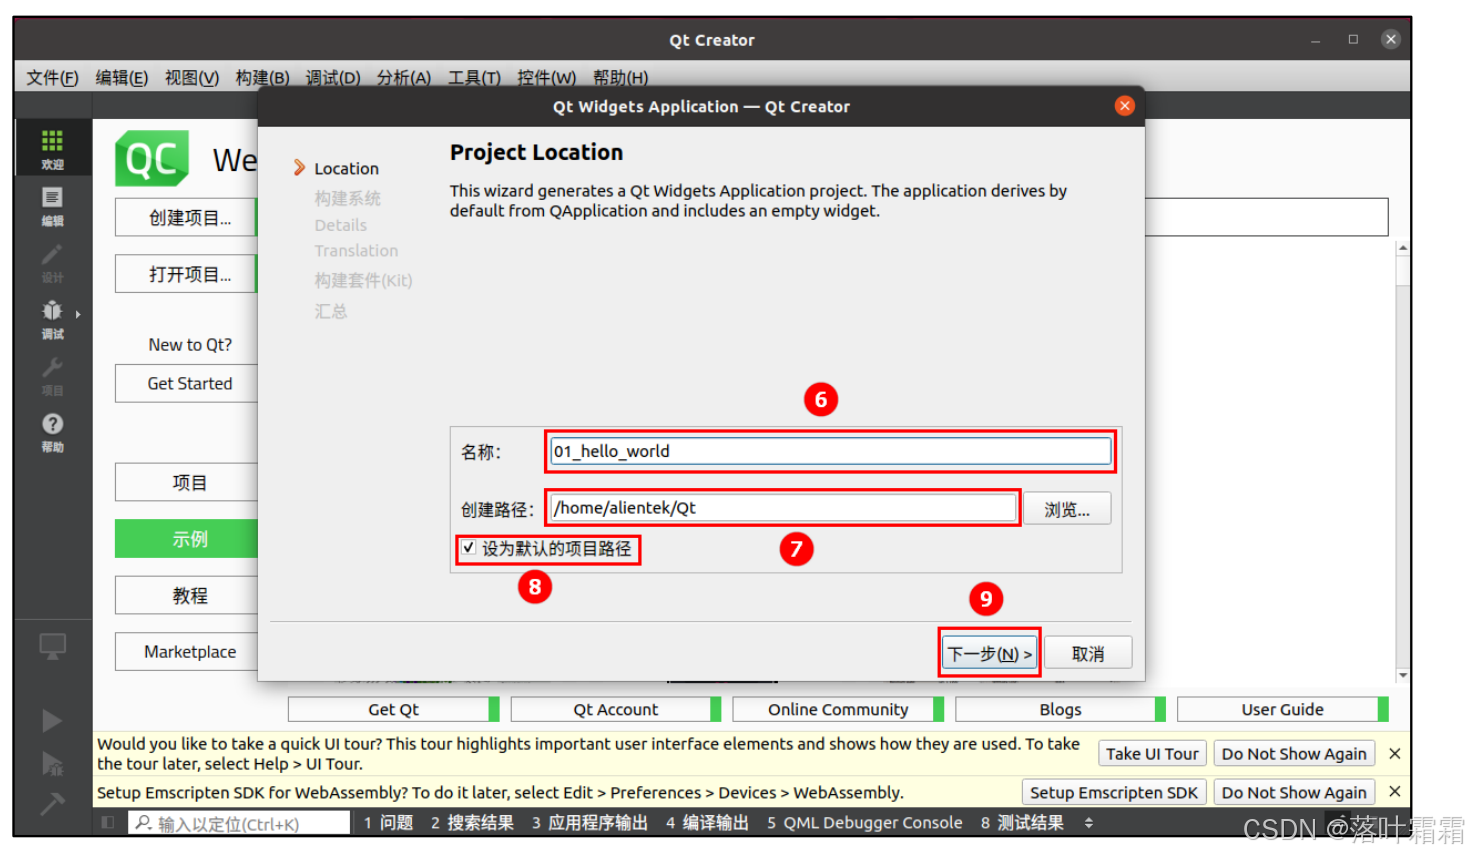The width and height of the screenshot is (1469, 856).
Task: Click the Start Debugging icon
Action: pos(52,763)
